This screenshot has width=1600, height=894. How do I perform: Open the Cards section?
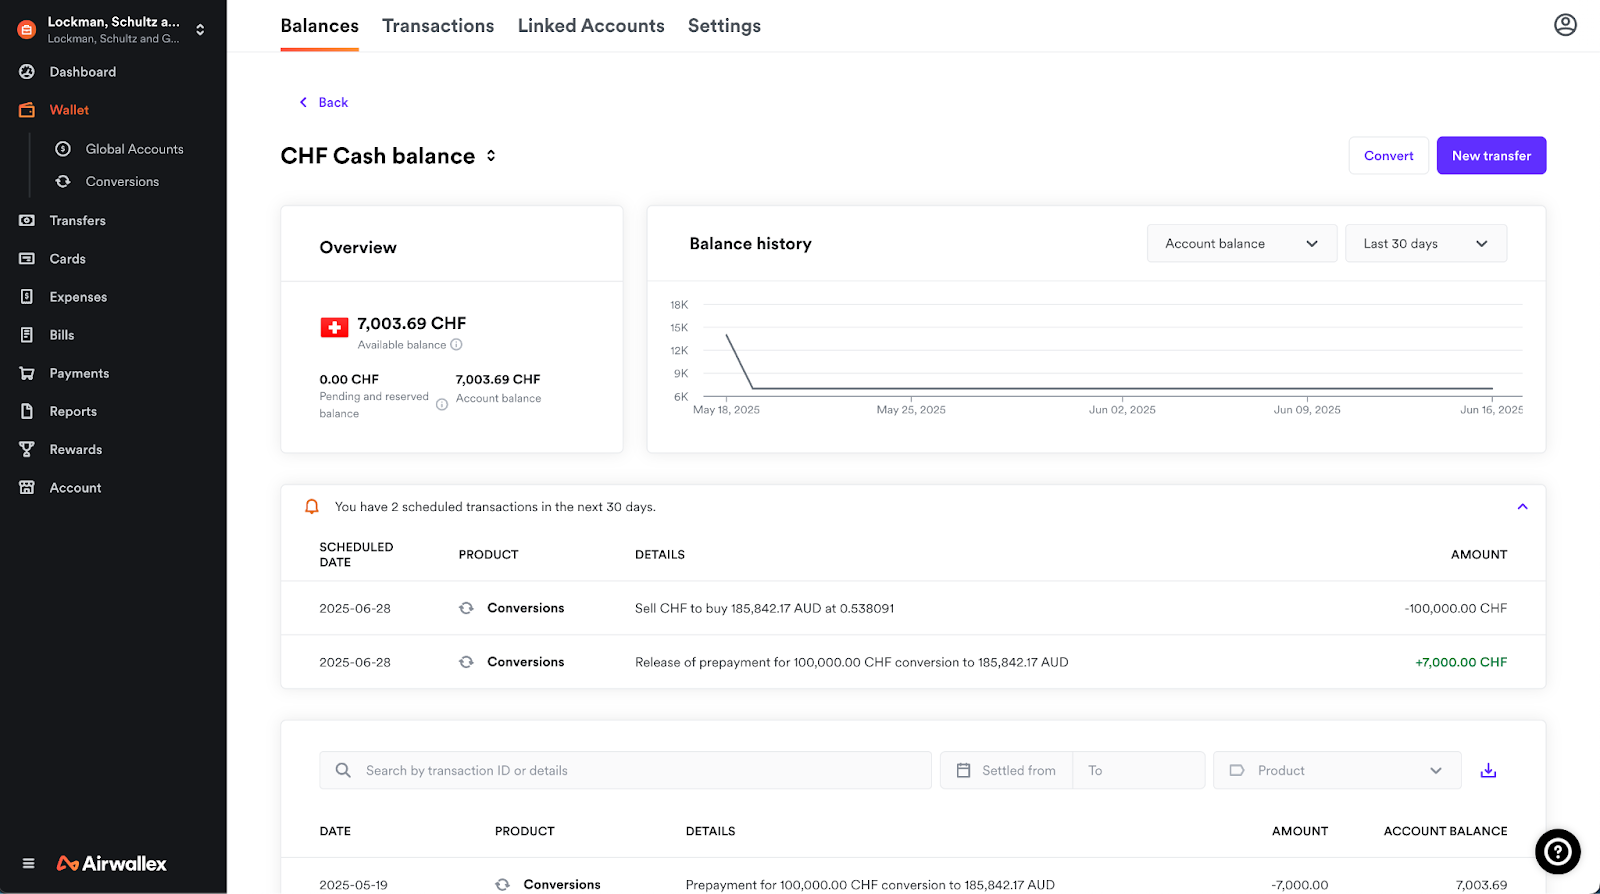tap(67, 259)
